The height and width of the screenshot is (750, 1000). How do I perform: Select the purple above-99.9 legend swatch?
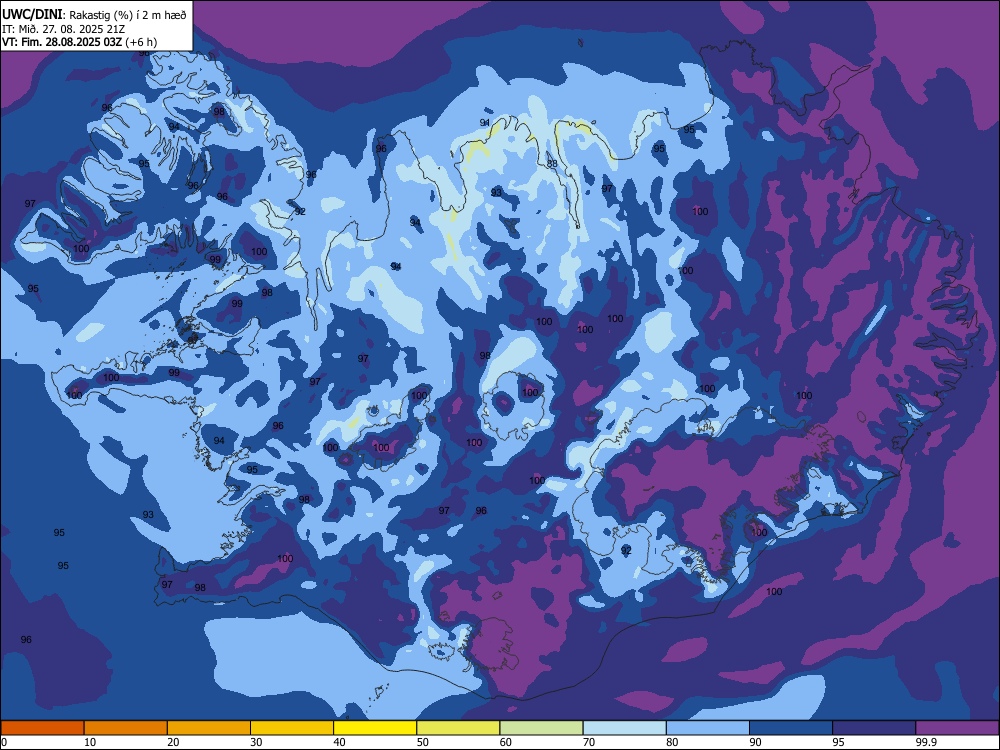[957, 728]
